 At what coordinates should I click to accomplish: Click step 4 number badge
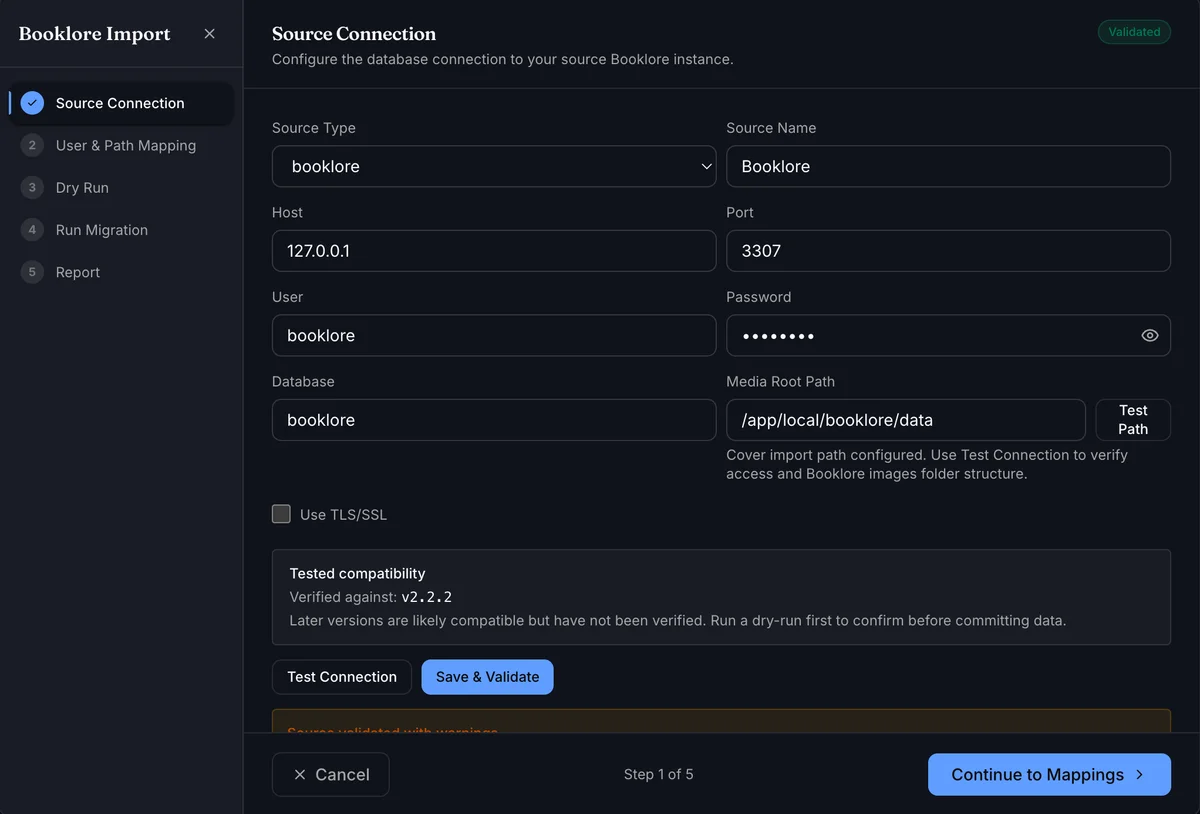tap(32, 230)
